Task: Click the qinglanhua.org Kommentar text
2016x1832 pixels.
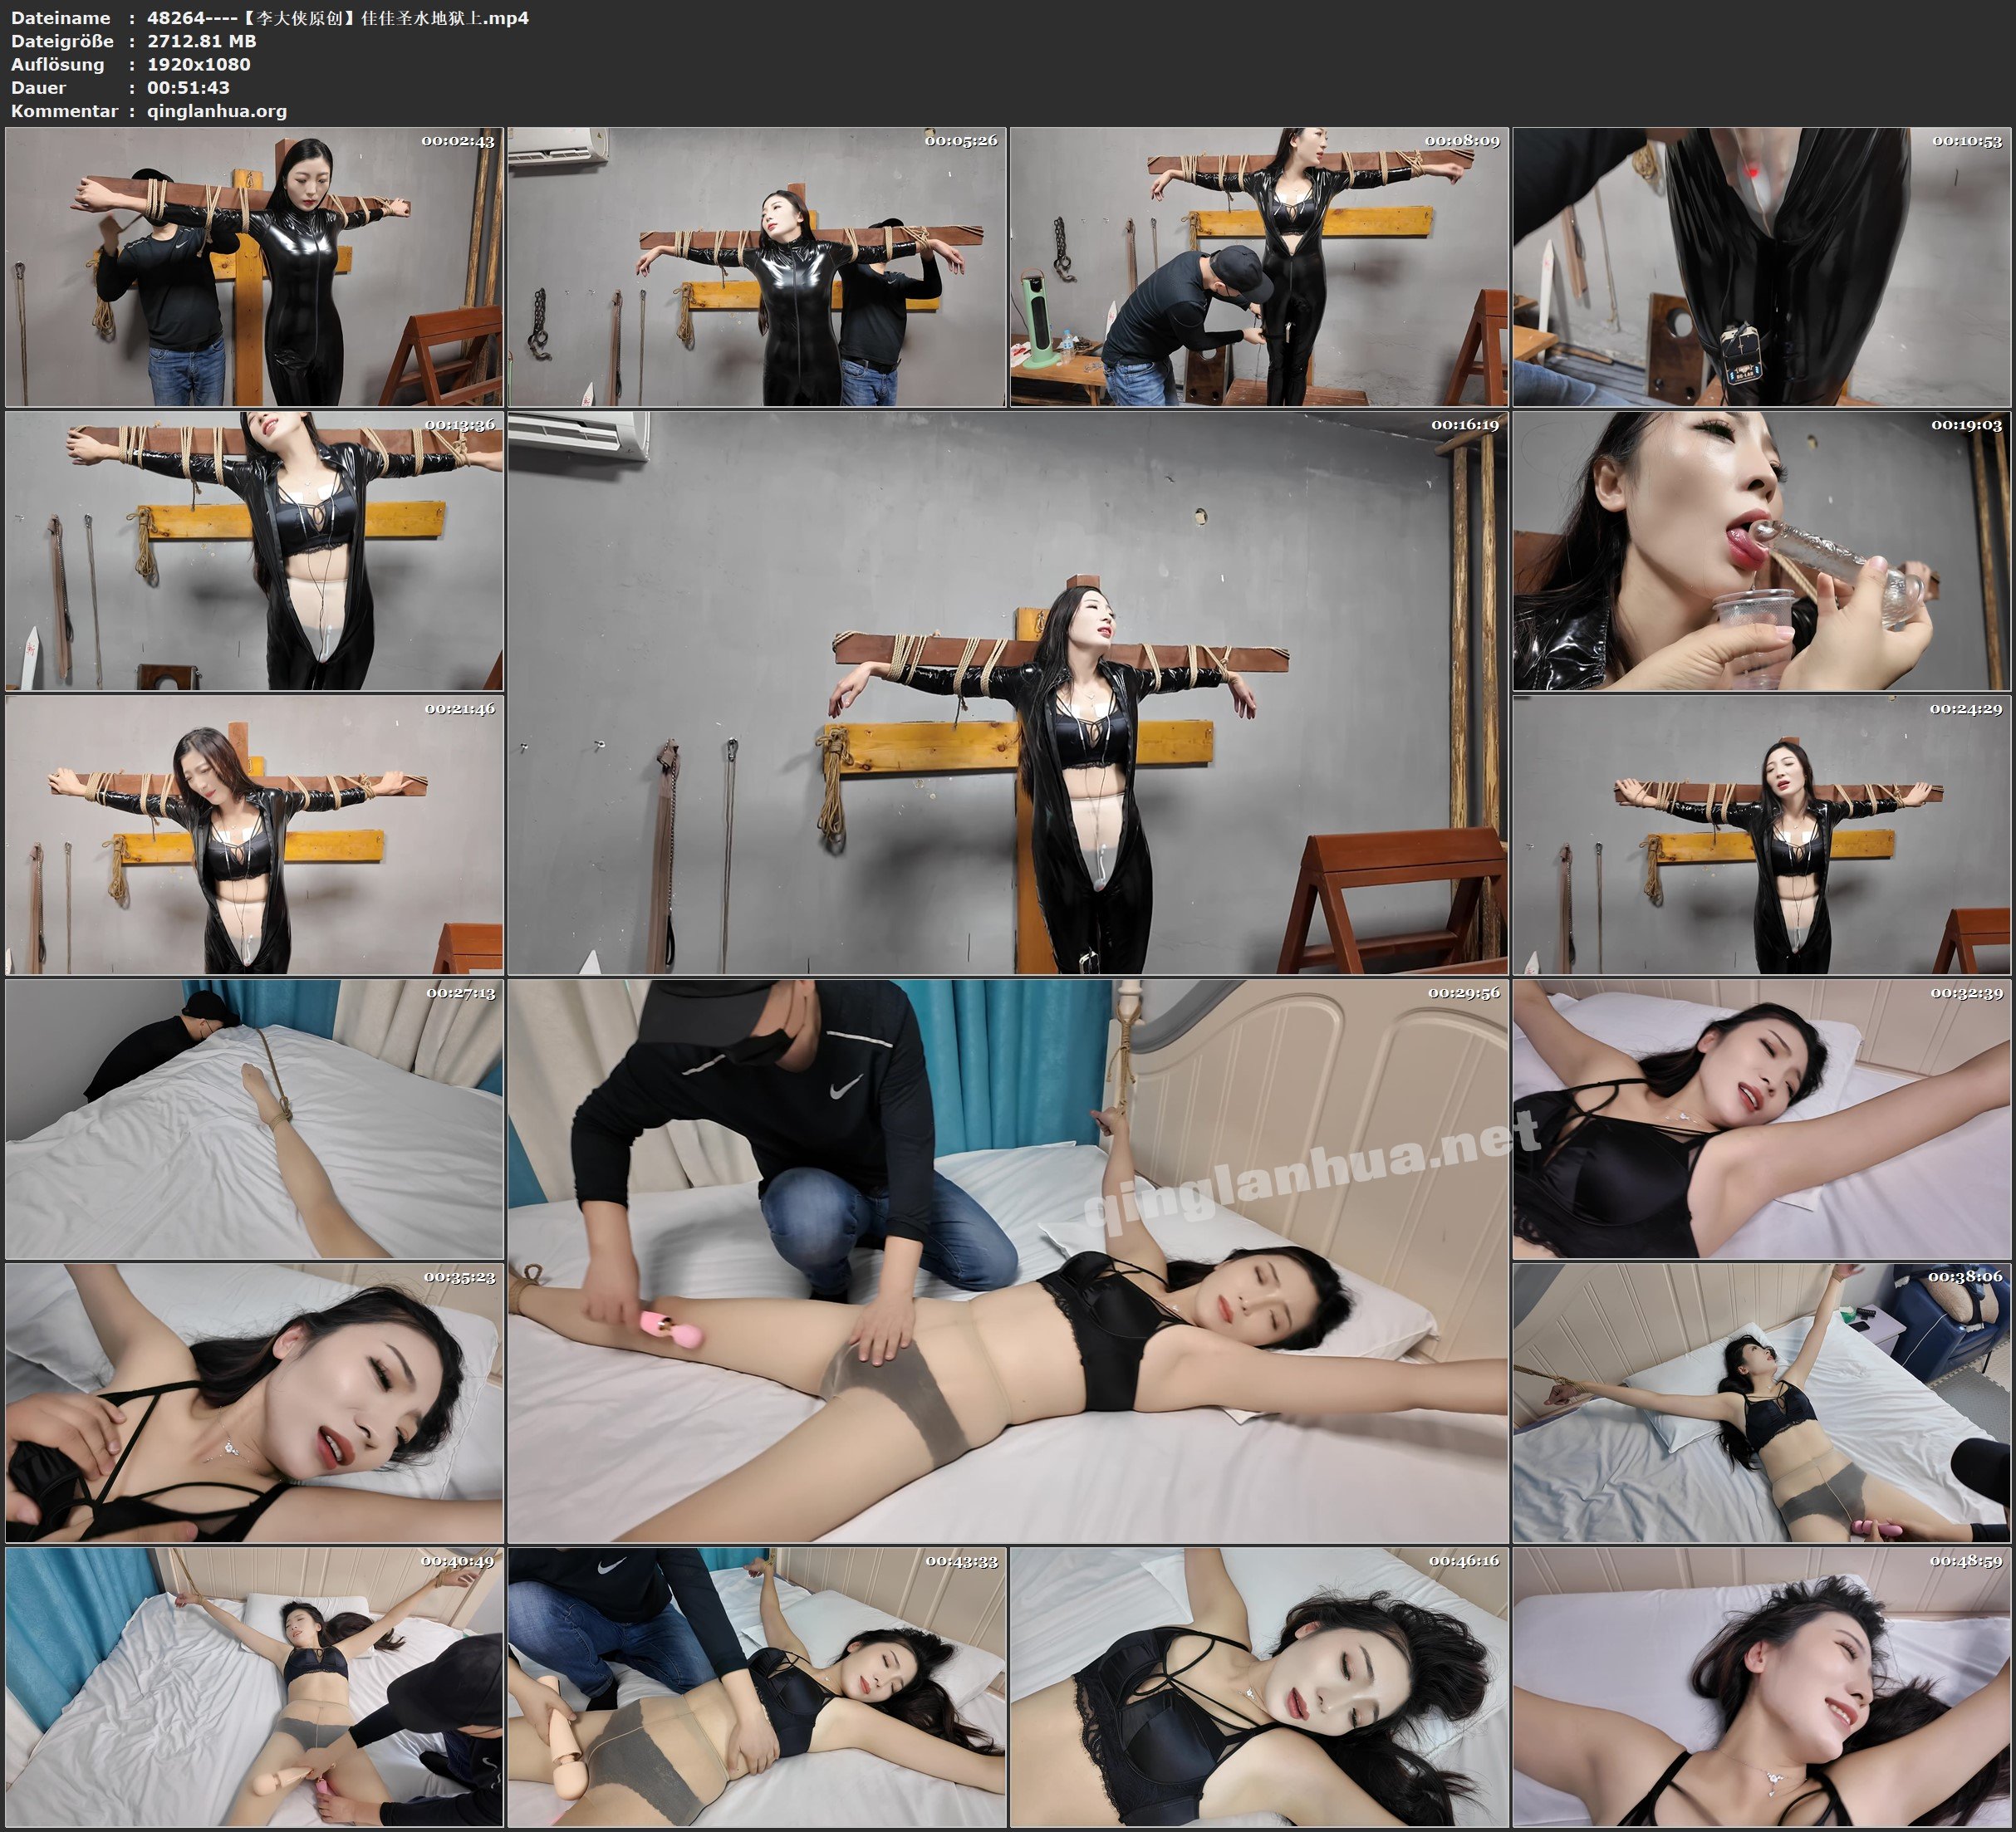Action: 217,111
